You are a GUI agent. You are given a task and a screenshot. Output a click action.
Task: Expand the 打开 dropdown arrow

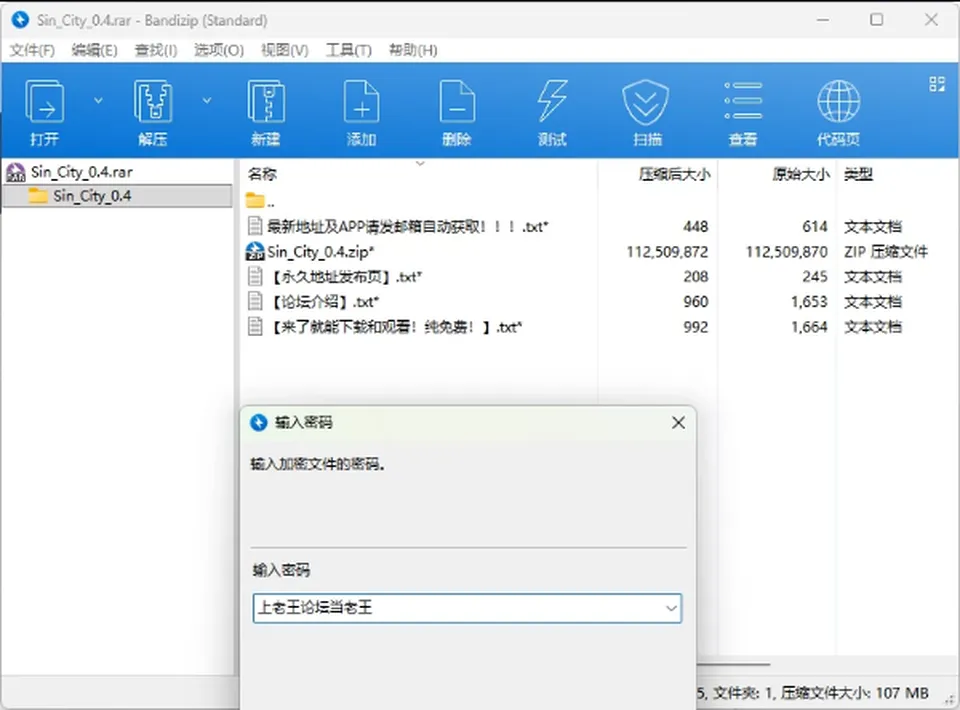[98, 100]
